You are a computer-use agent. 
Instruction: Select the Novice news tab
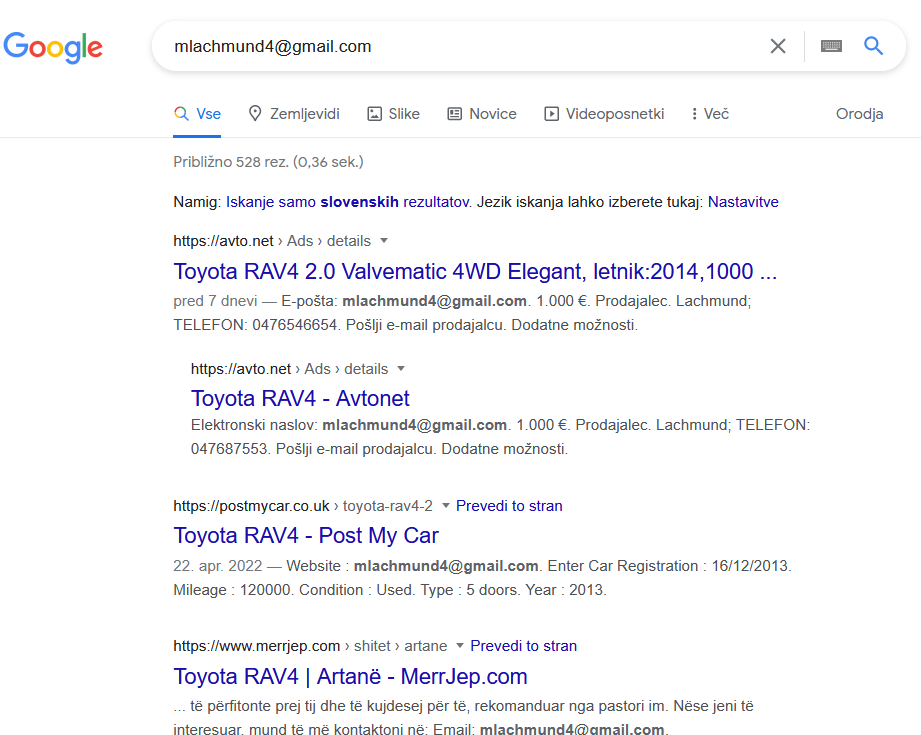pos(482,113)
